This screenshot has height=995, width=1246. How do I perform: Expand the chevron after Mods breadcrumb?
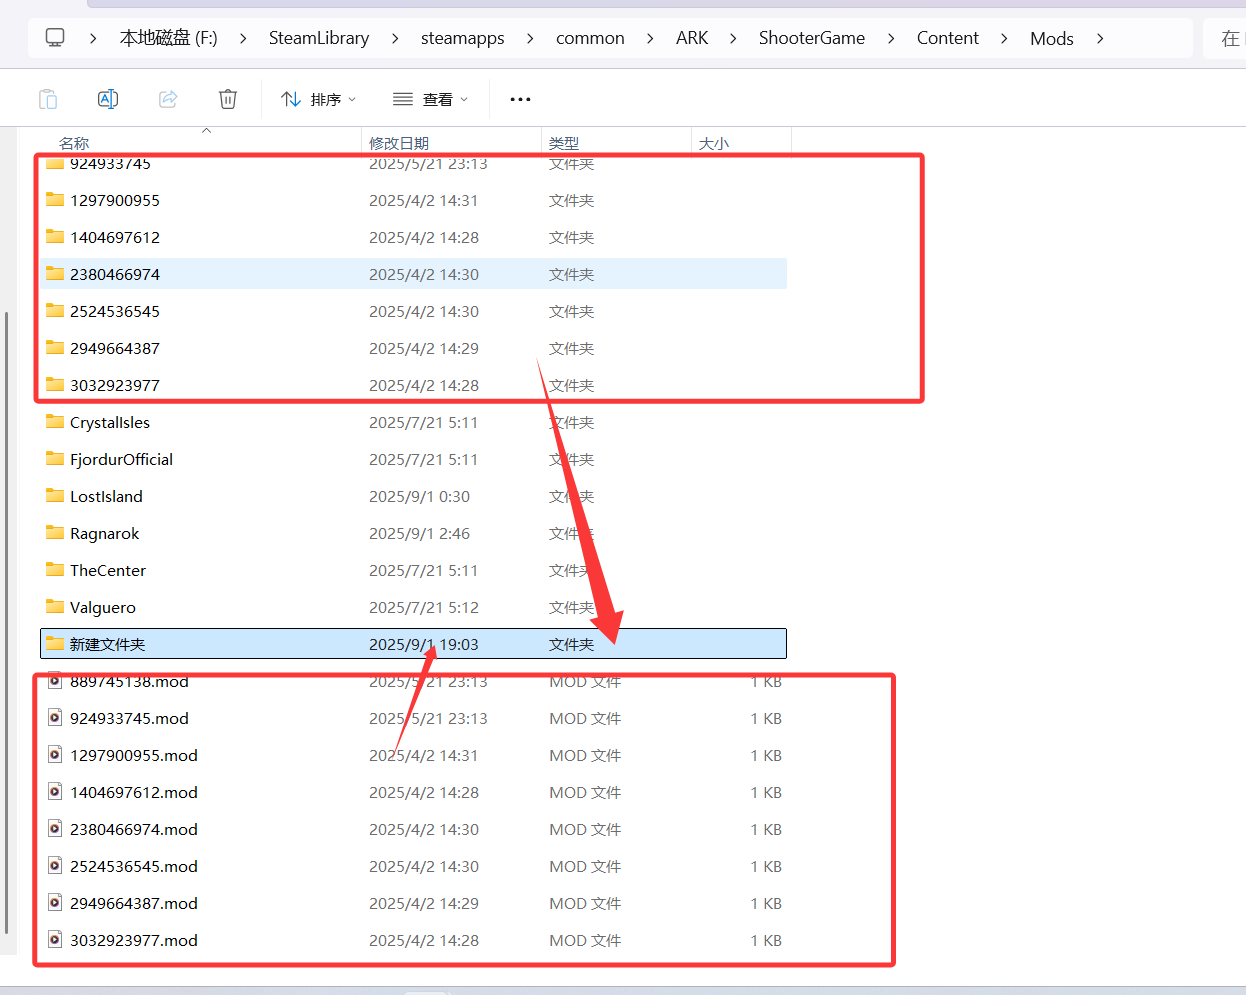click(1100, 38)
